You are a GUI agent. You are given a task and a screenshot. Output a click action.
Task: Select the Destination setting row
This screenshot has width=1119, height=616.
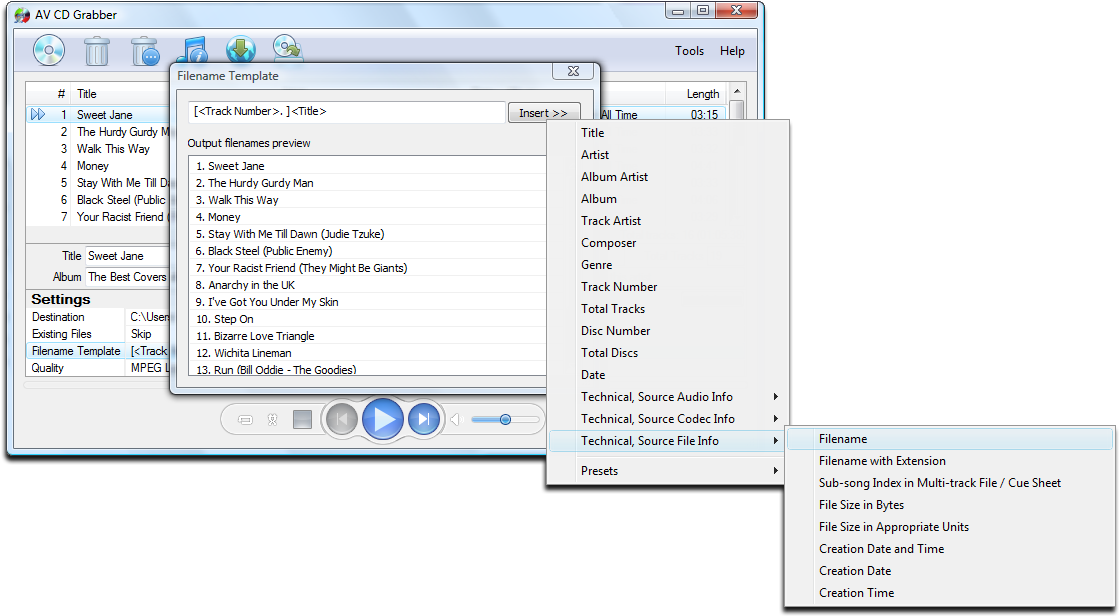click(x=98, y=317)
